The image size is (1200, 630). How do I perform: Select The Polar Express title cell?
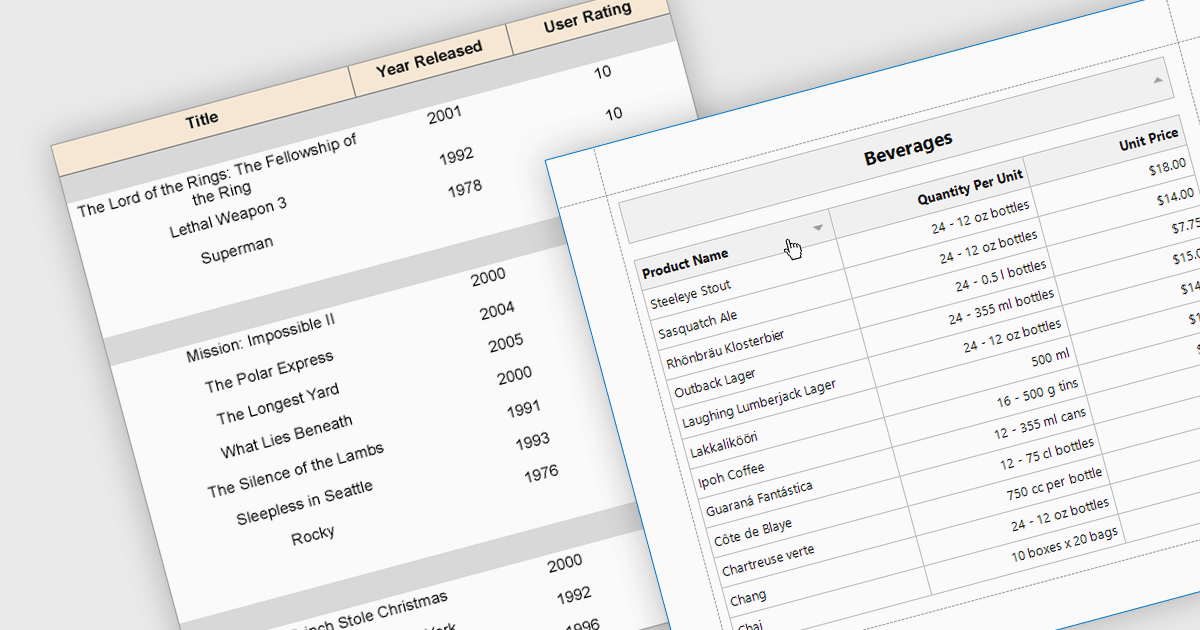(x=269, y=372)
